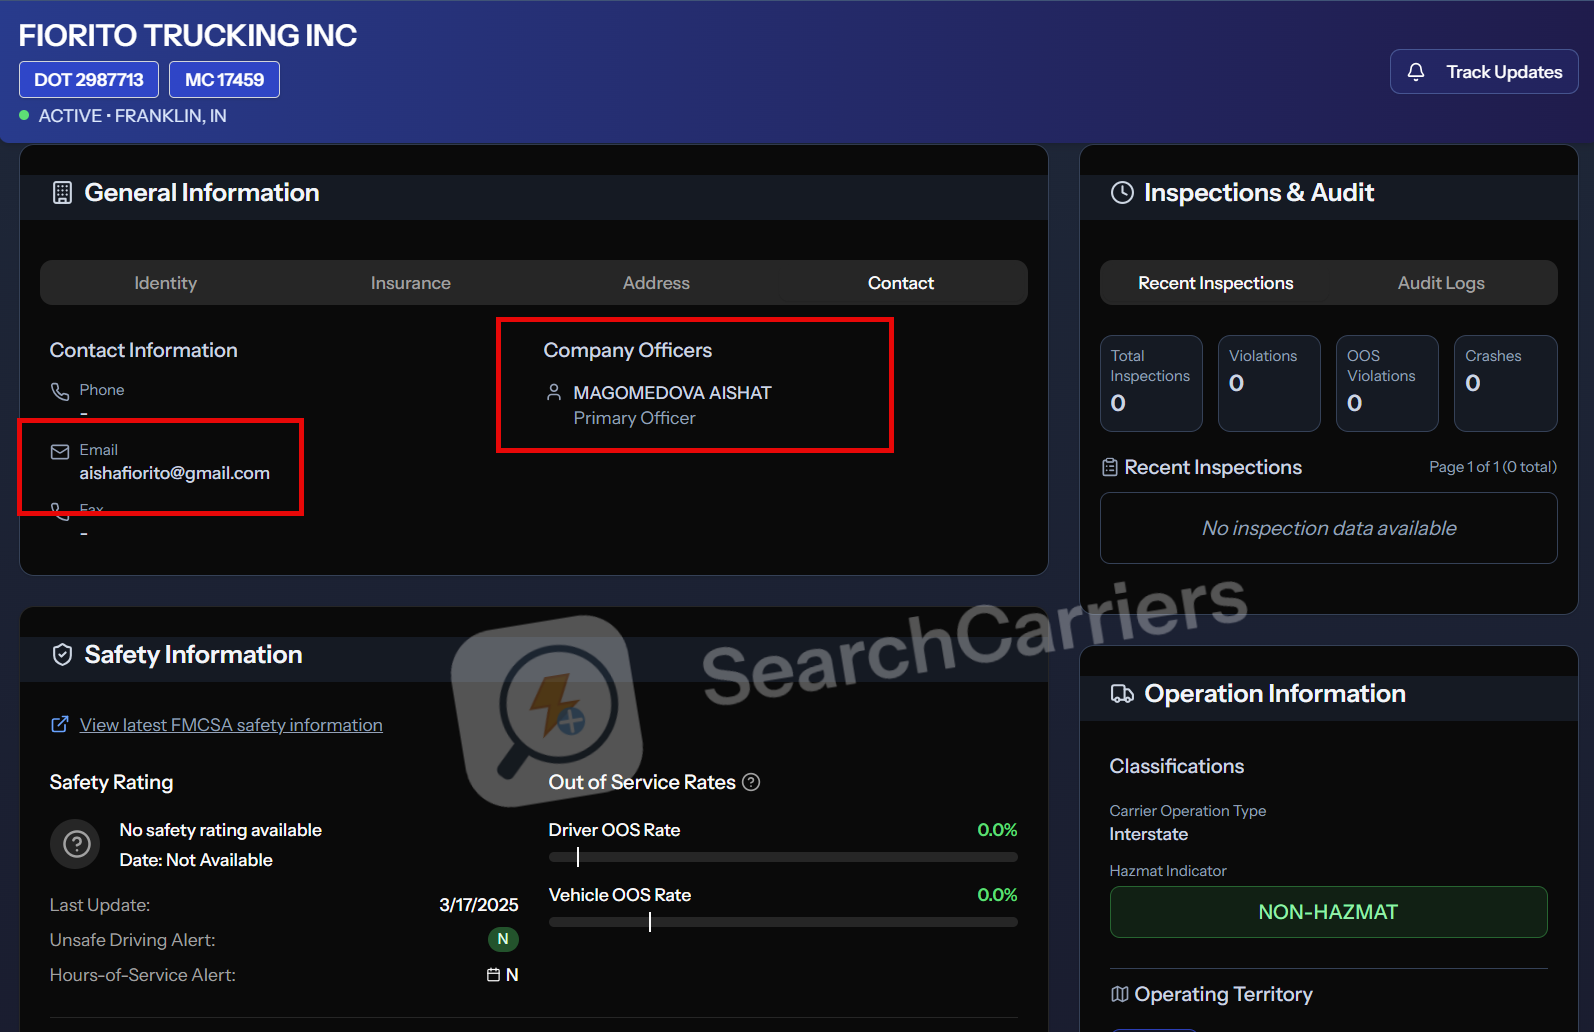This screenshot has height=1032, width=1594.
Task: Click the clipboard icon beside Recent Inspections heading
Action: coord(1109,467)
